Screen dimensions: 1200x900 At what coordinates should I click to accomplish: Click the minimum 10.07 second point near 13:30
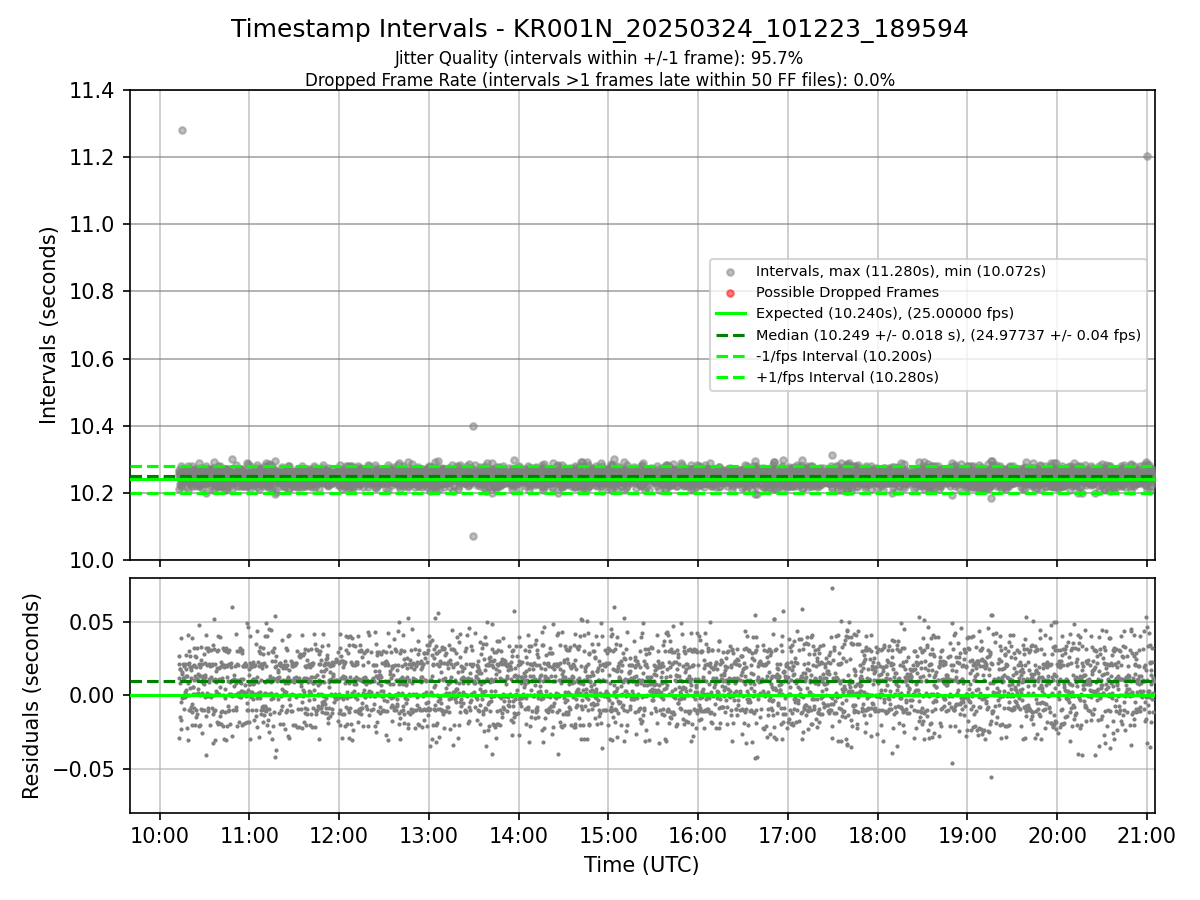tap(473, 536)
